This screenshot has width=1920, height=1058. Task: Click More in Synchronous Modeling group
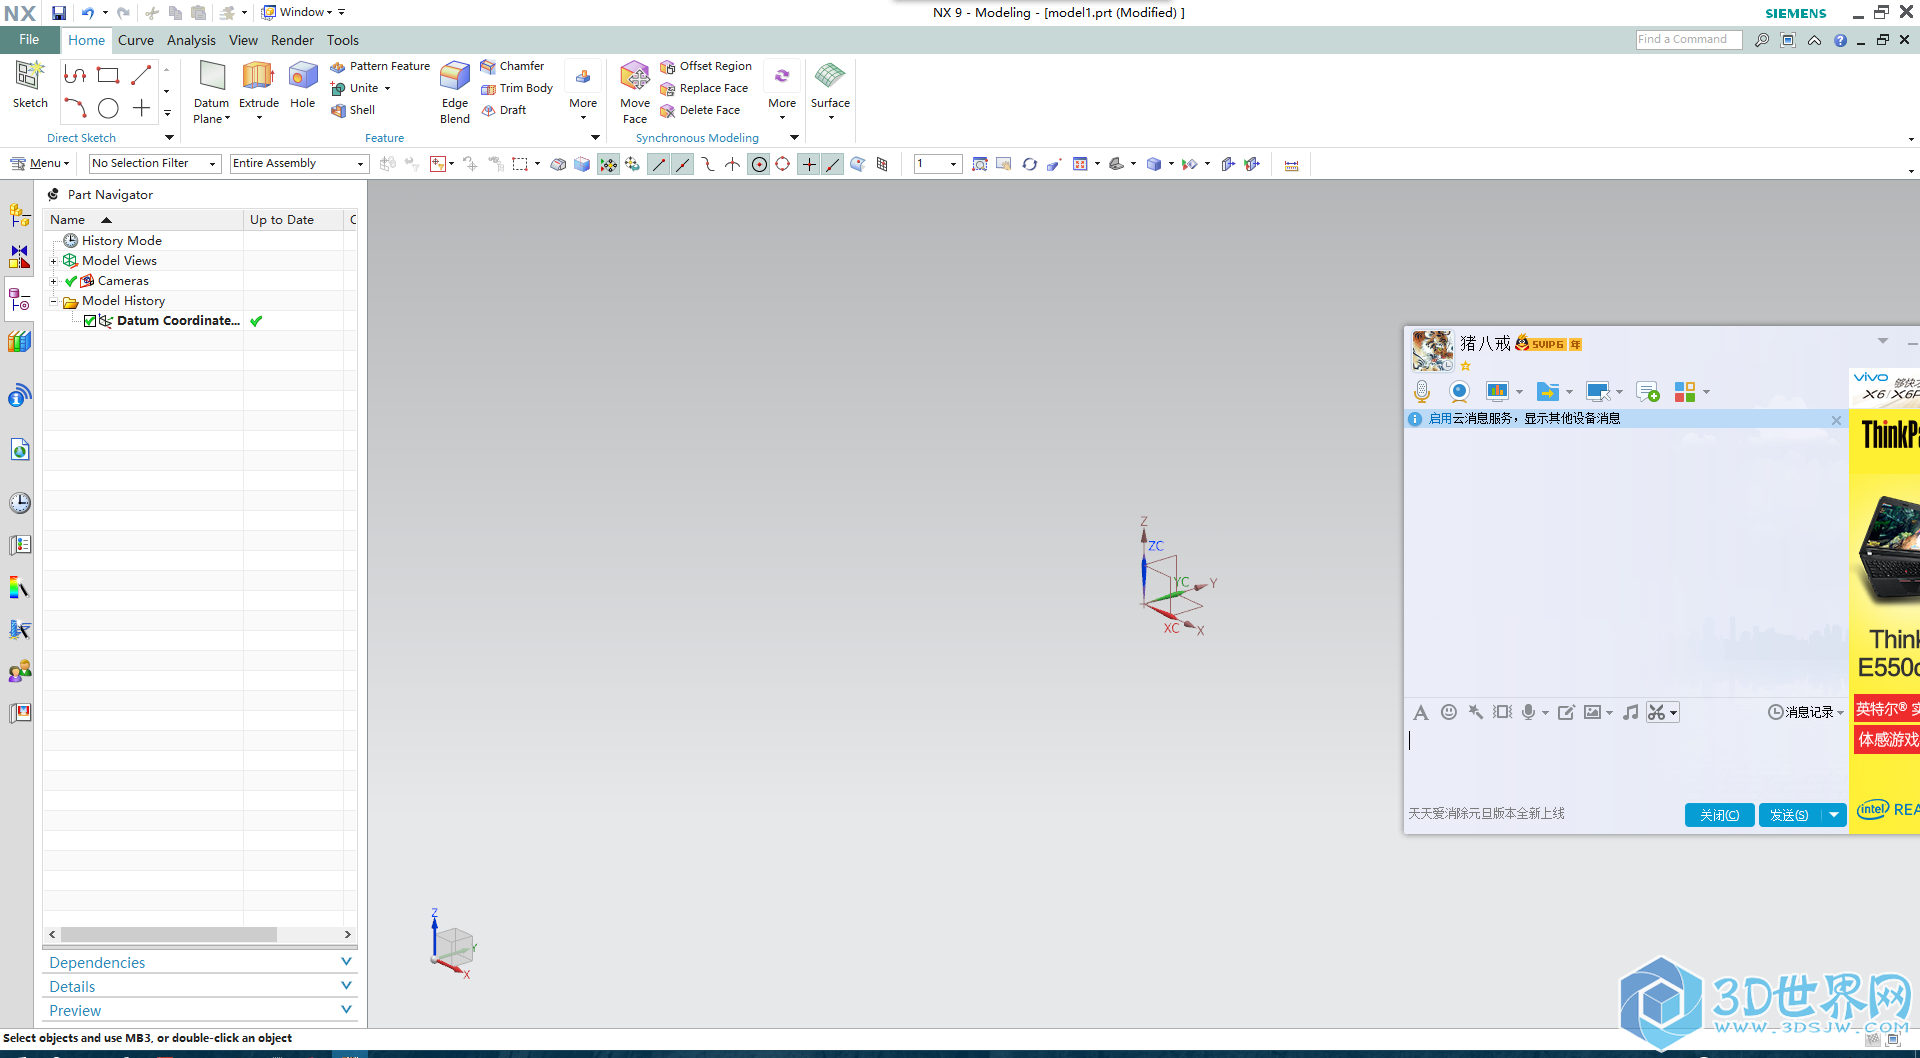(782, 92)
